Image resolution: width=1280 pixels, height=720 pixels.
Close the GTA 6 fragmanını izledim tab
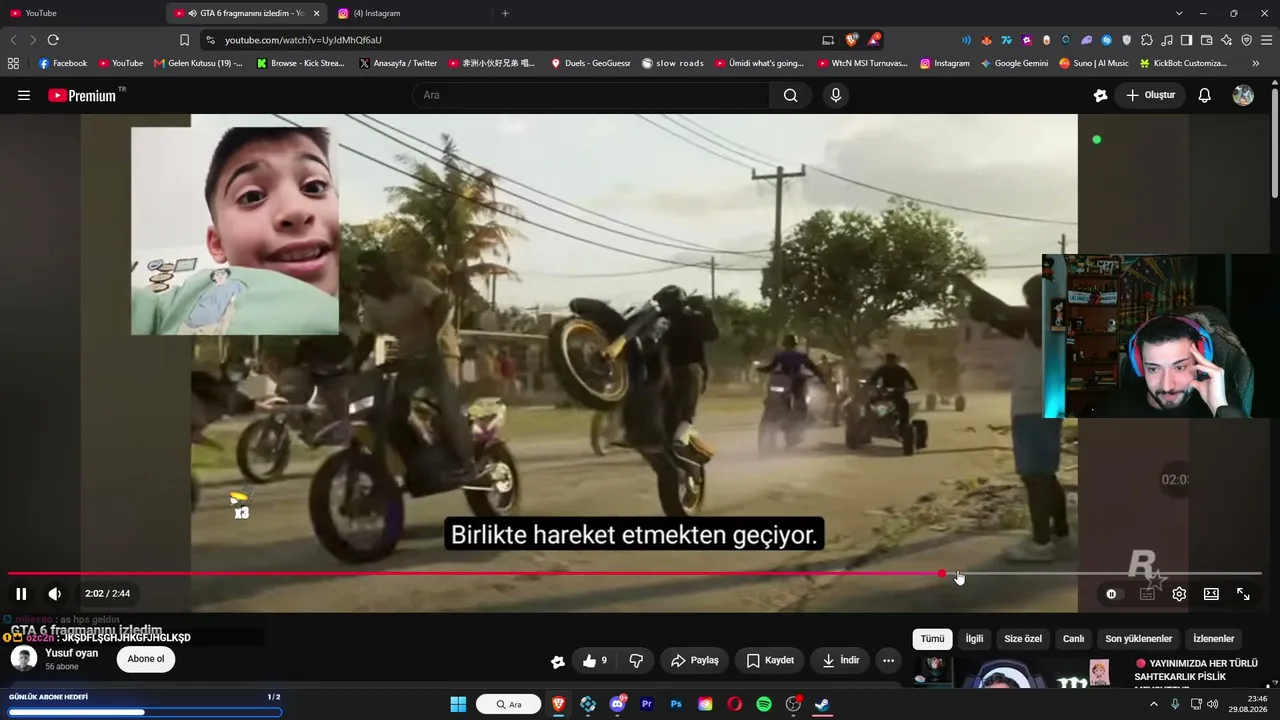tap(317, 13)
